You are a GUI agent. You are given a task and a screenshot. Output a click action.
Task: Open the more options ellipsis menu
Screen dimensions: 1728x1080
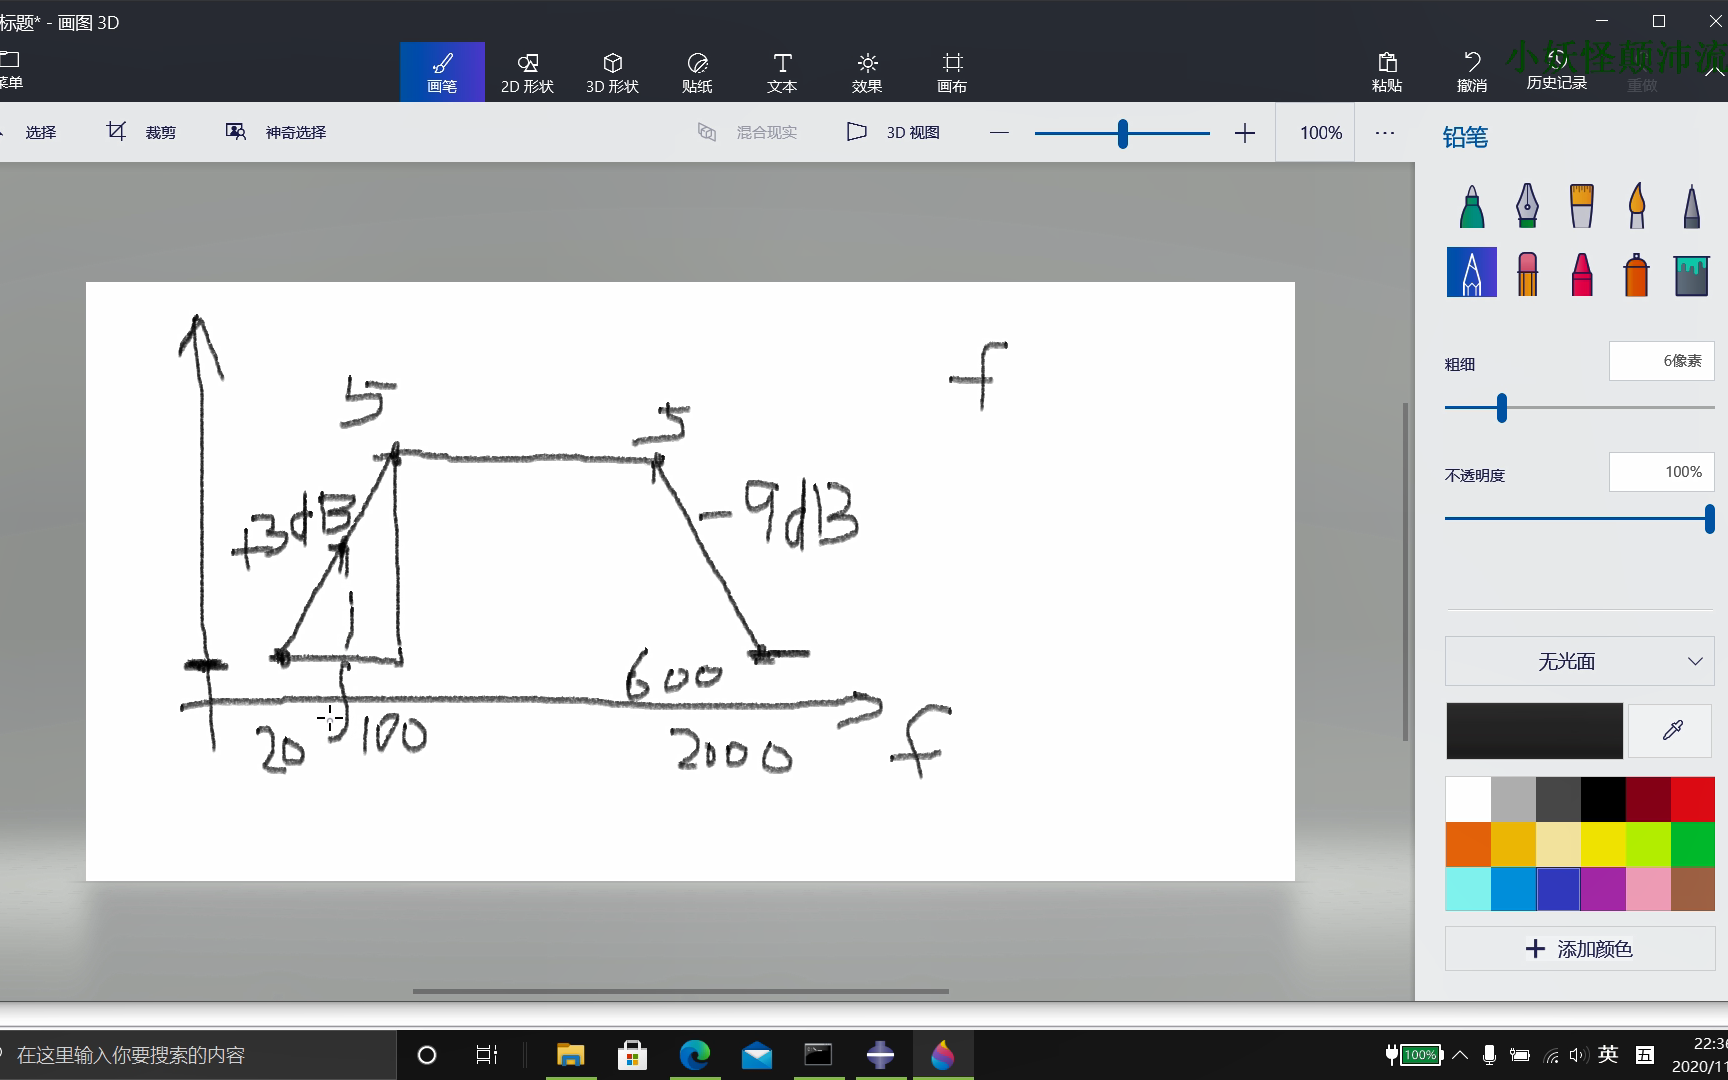point(1385,133)
